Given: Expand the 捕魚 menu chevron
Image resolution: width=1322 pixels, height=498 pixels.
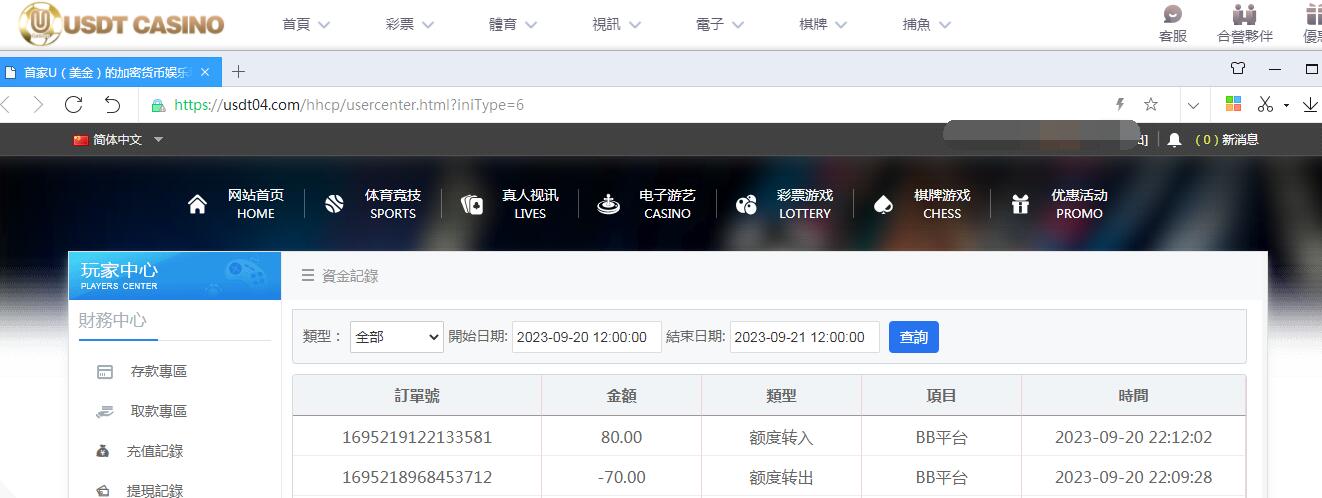Looking at the screenshot, I should tap(945, 25).
